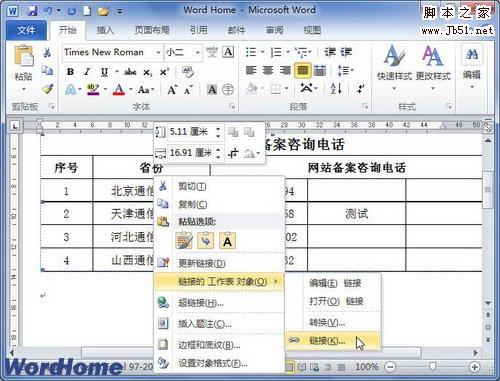Click the font color A button
The height and width of the screenshot is (381, 500).
pyautogui.click(x=119, y=89)
